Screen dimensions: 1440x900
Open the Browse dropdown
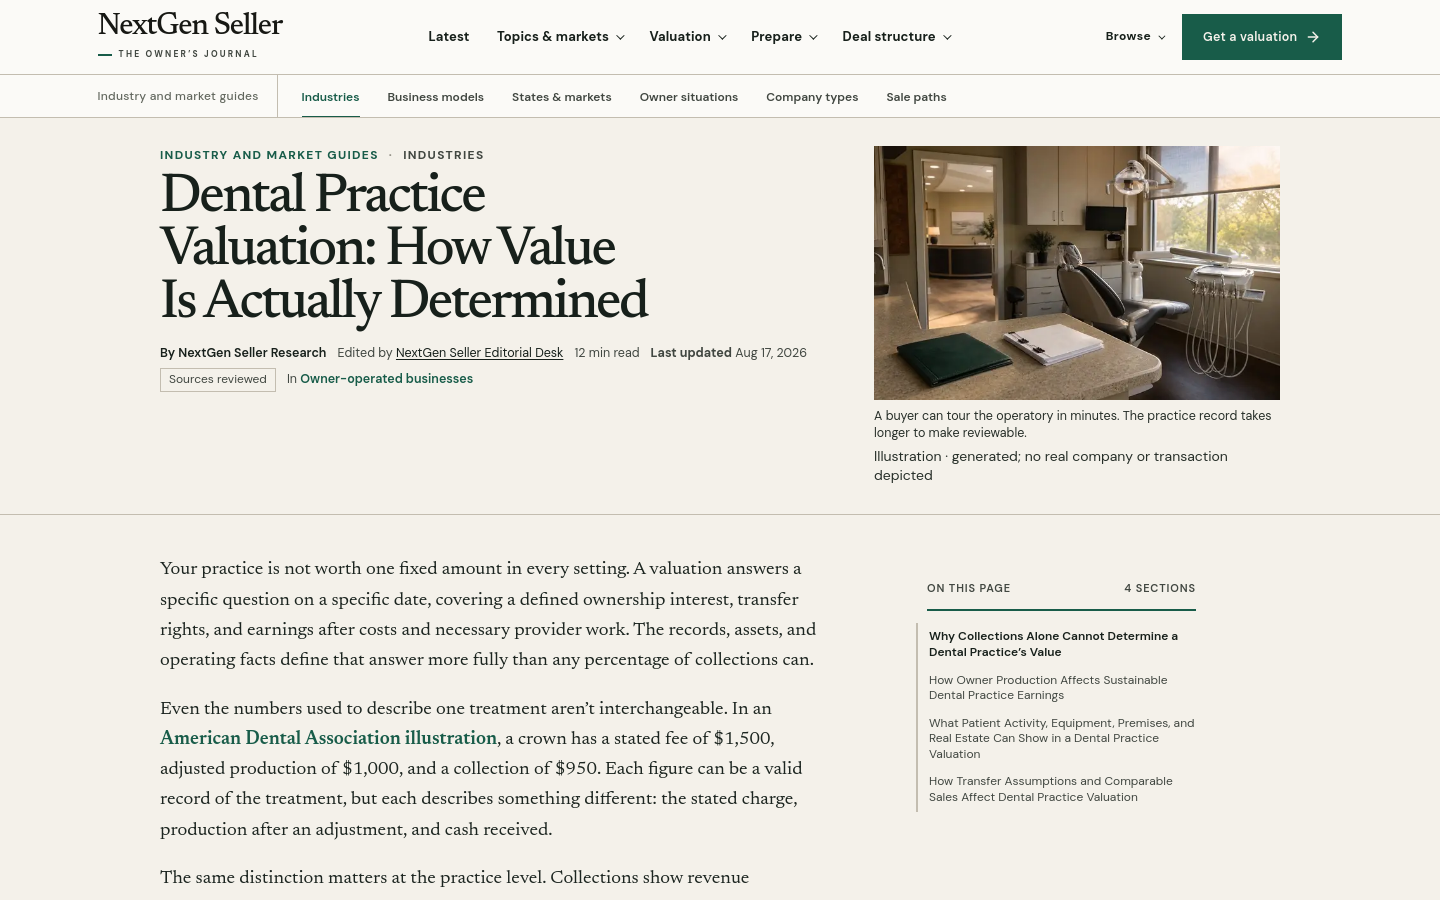(1136, 37)
